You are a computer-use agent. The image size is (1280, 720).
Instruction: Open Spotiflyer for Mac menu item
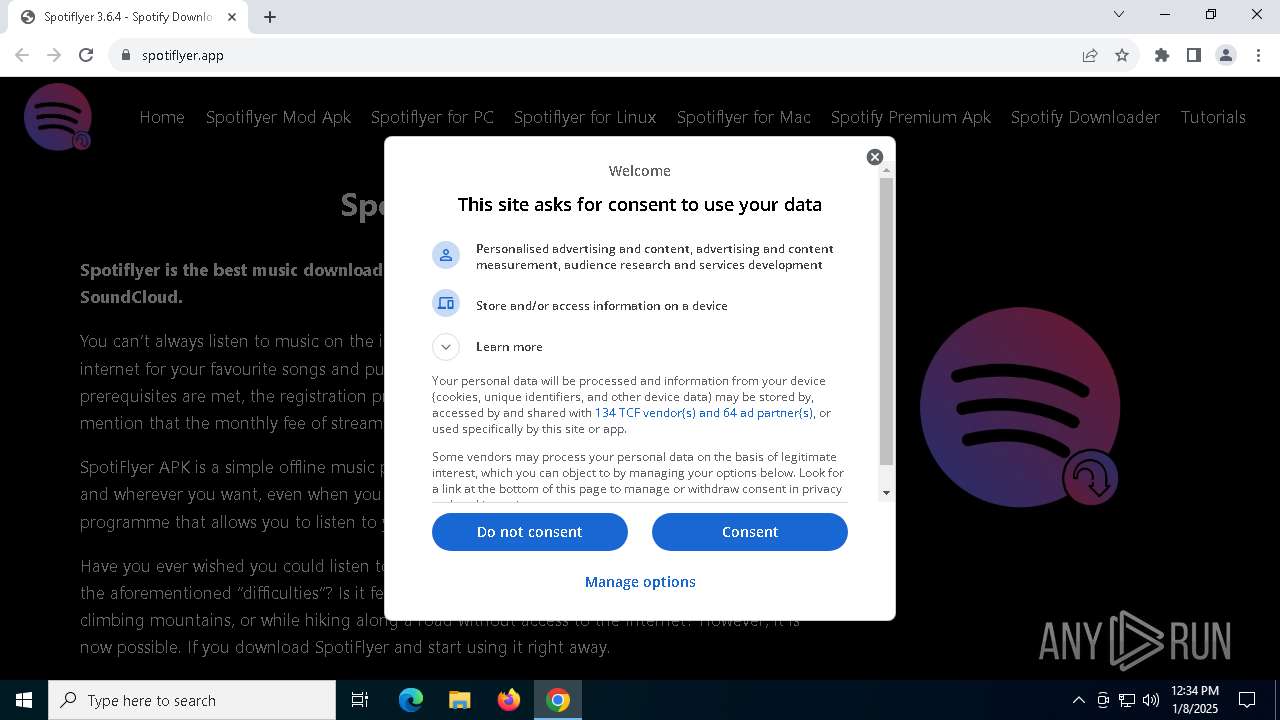point(744,117)
